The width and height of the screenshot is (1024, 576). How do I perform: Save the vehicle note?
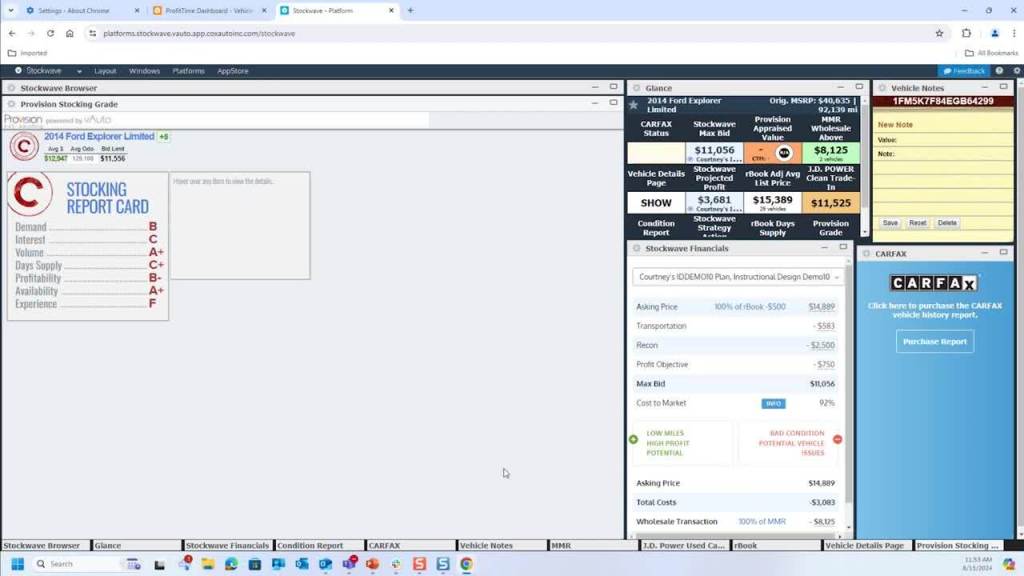click(889, 223)
